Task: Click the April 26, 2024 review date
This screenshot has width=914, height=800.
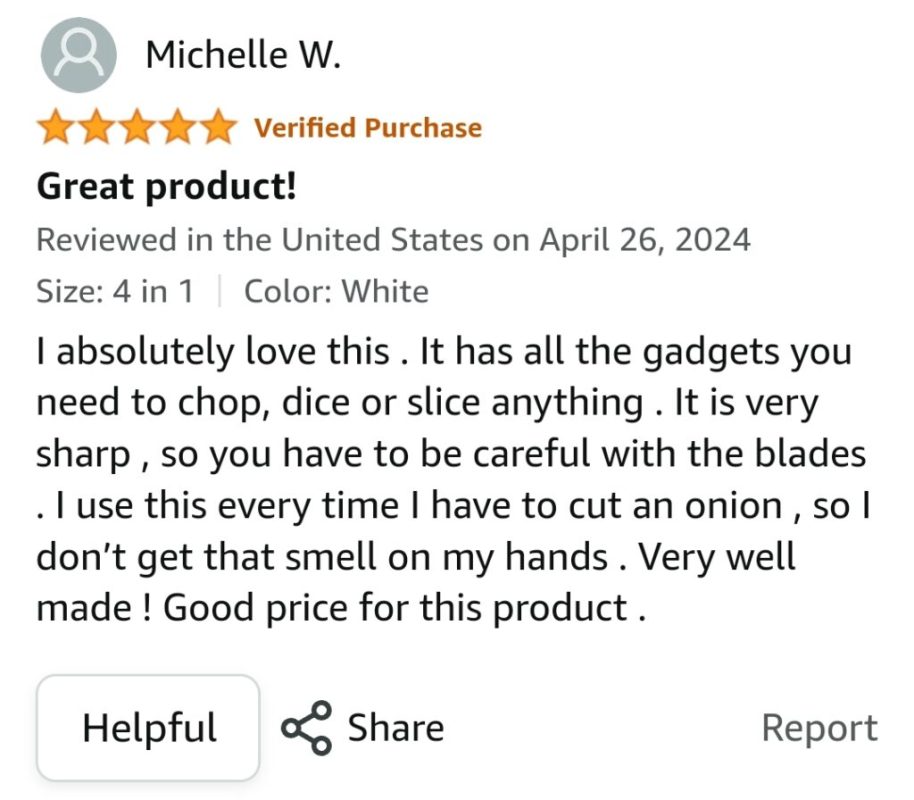Action: (x=645, y=240)
